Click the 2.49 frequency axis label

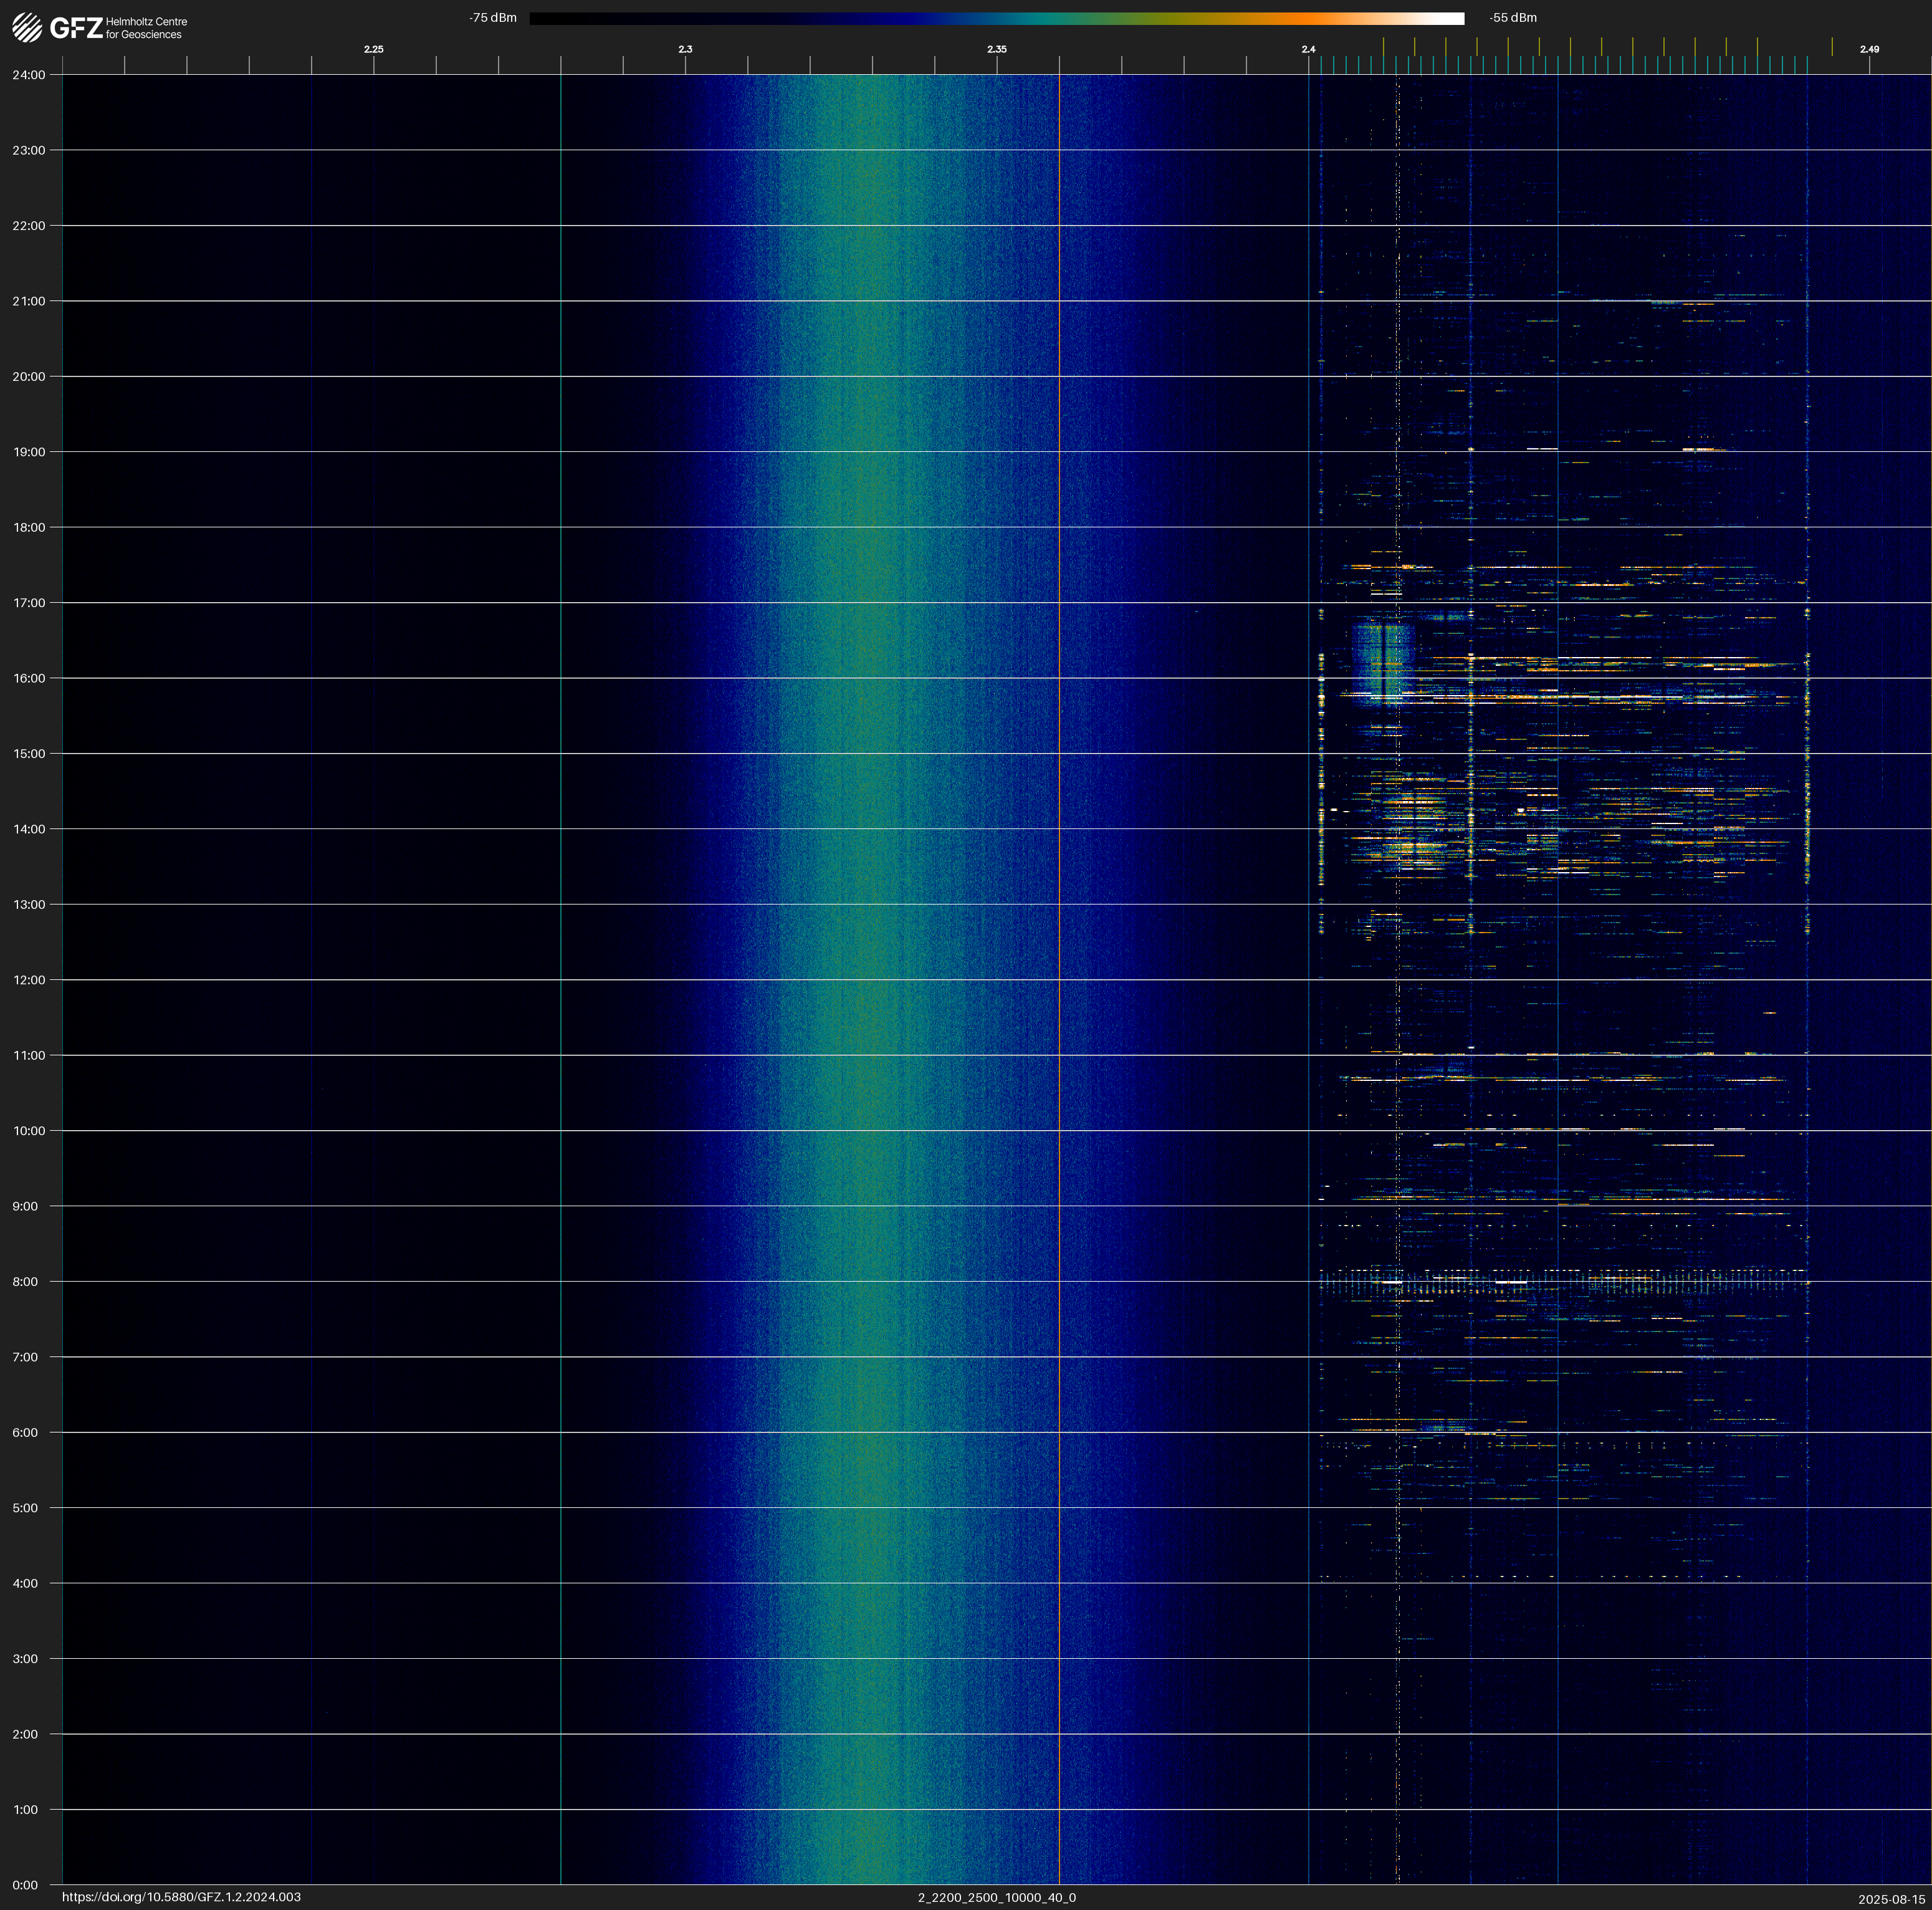(x=1868, y=49)
